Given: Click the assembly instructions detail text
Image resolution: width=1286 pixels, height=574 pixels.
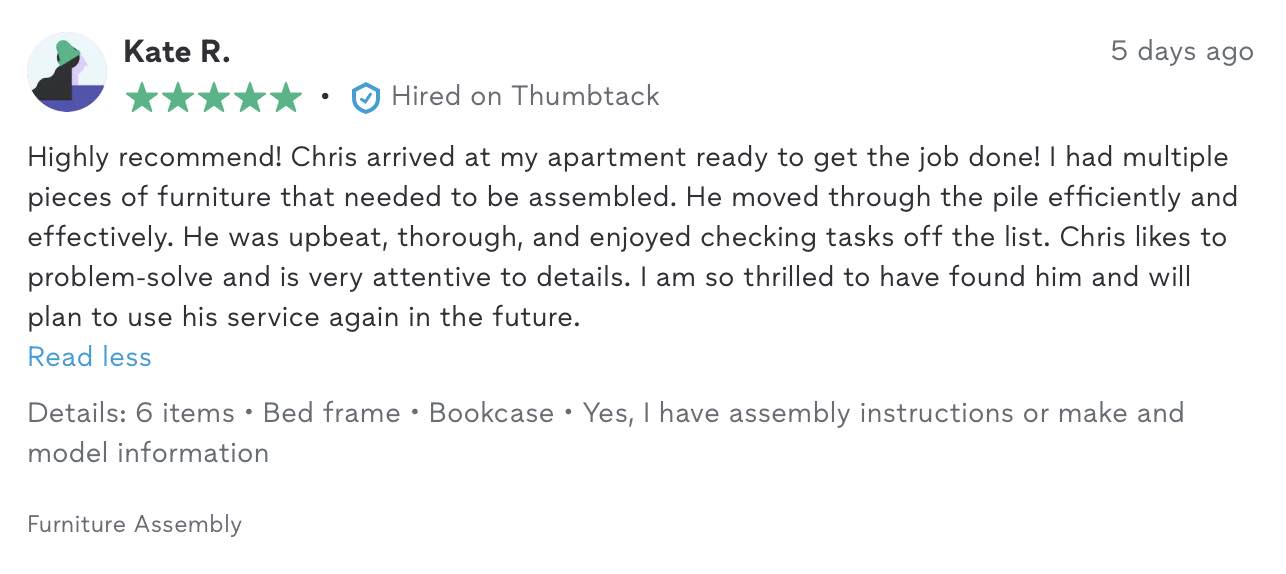Looking at the screenshot, I should click(x=883, y=413).
